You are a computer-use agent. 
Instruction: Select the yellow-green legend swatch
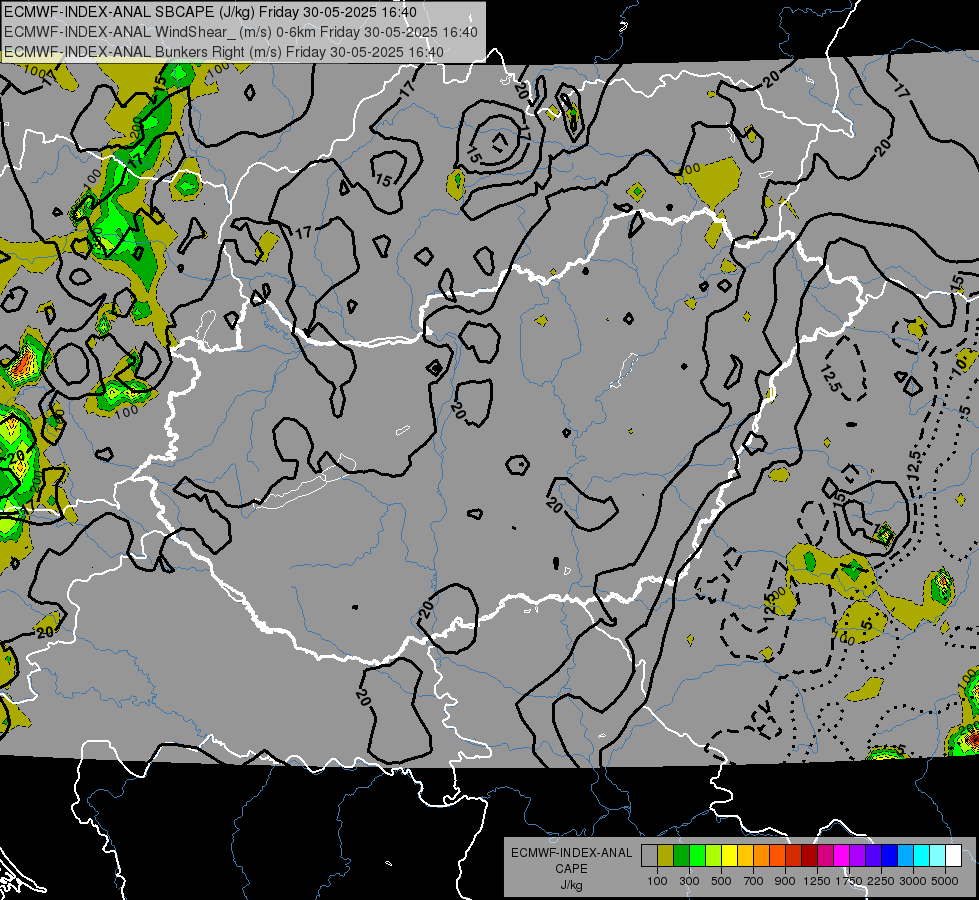(x=714, y=855)
